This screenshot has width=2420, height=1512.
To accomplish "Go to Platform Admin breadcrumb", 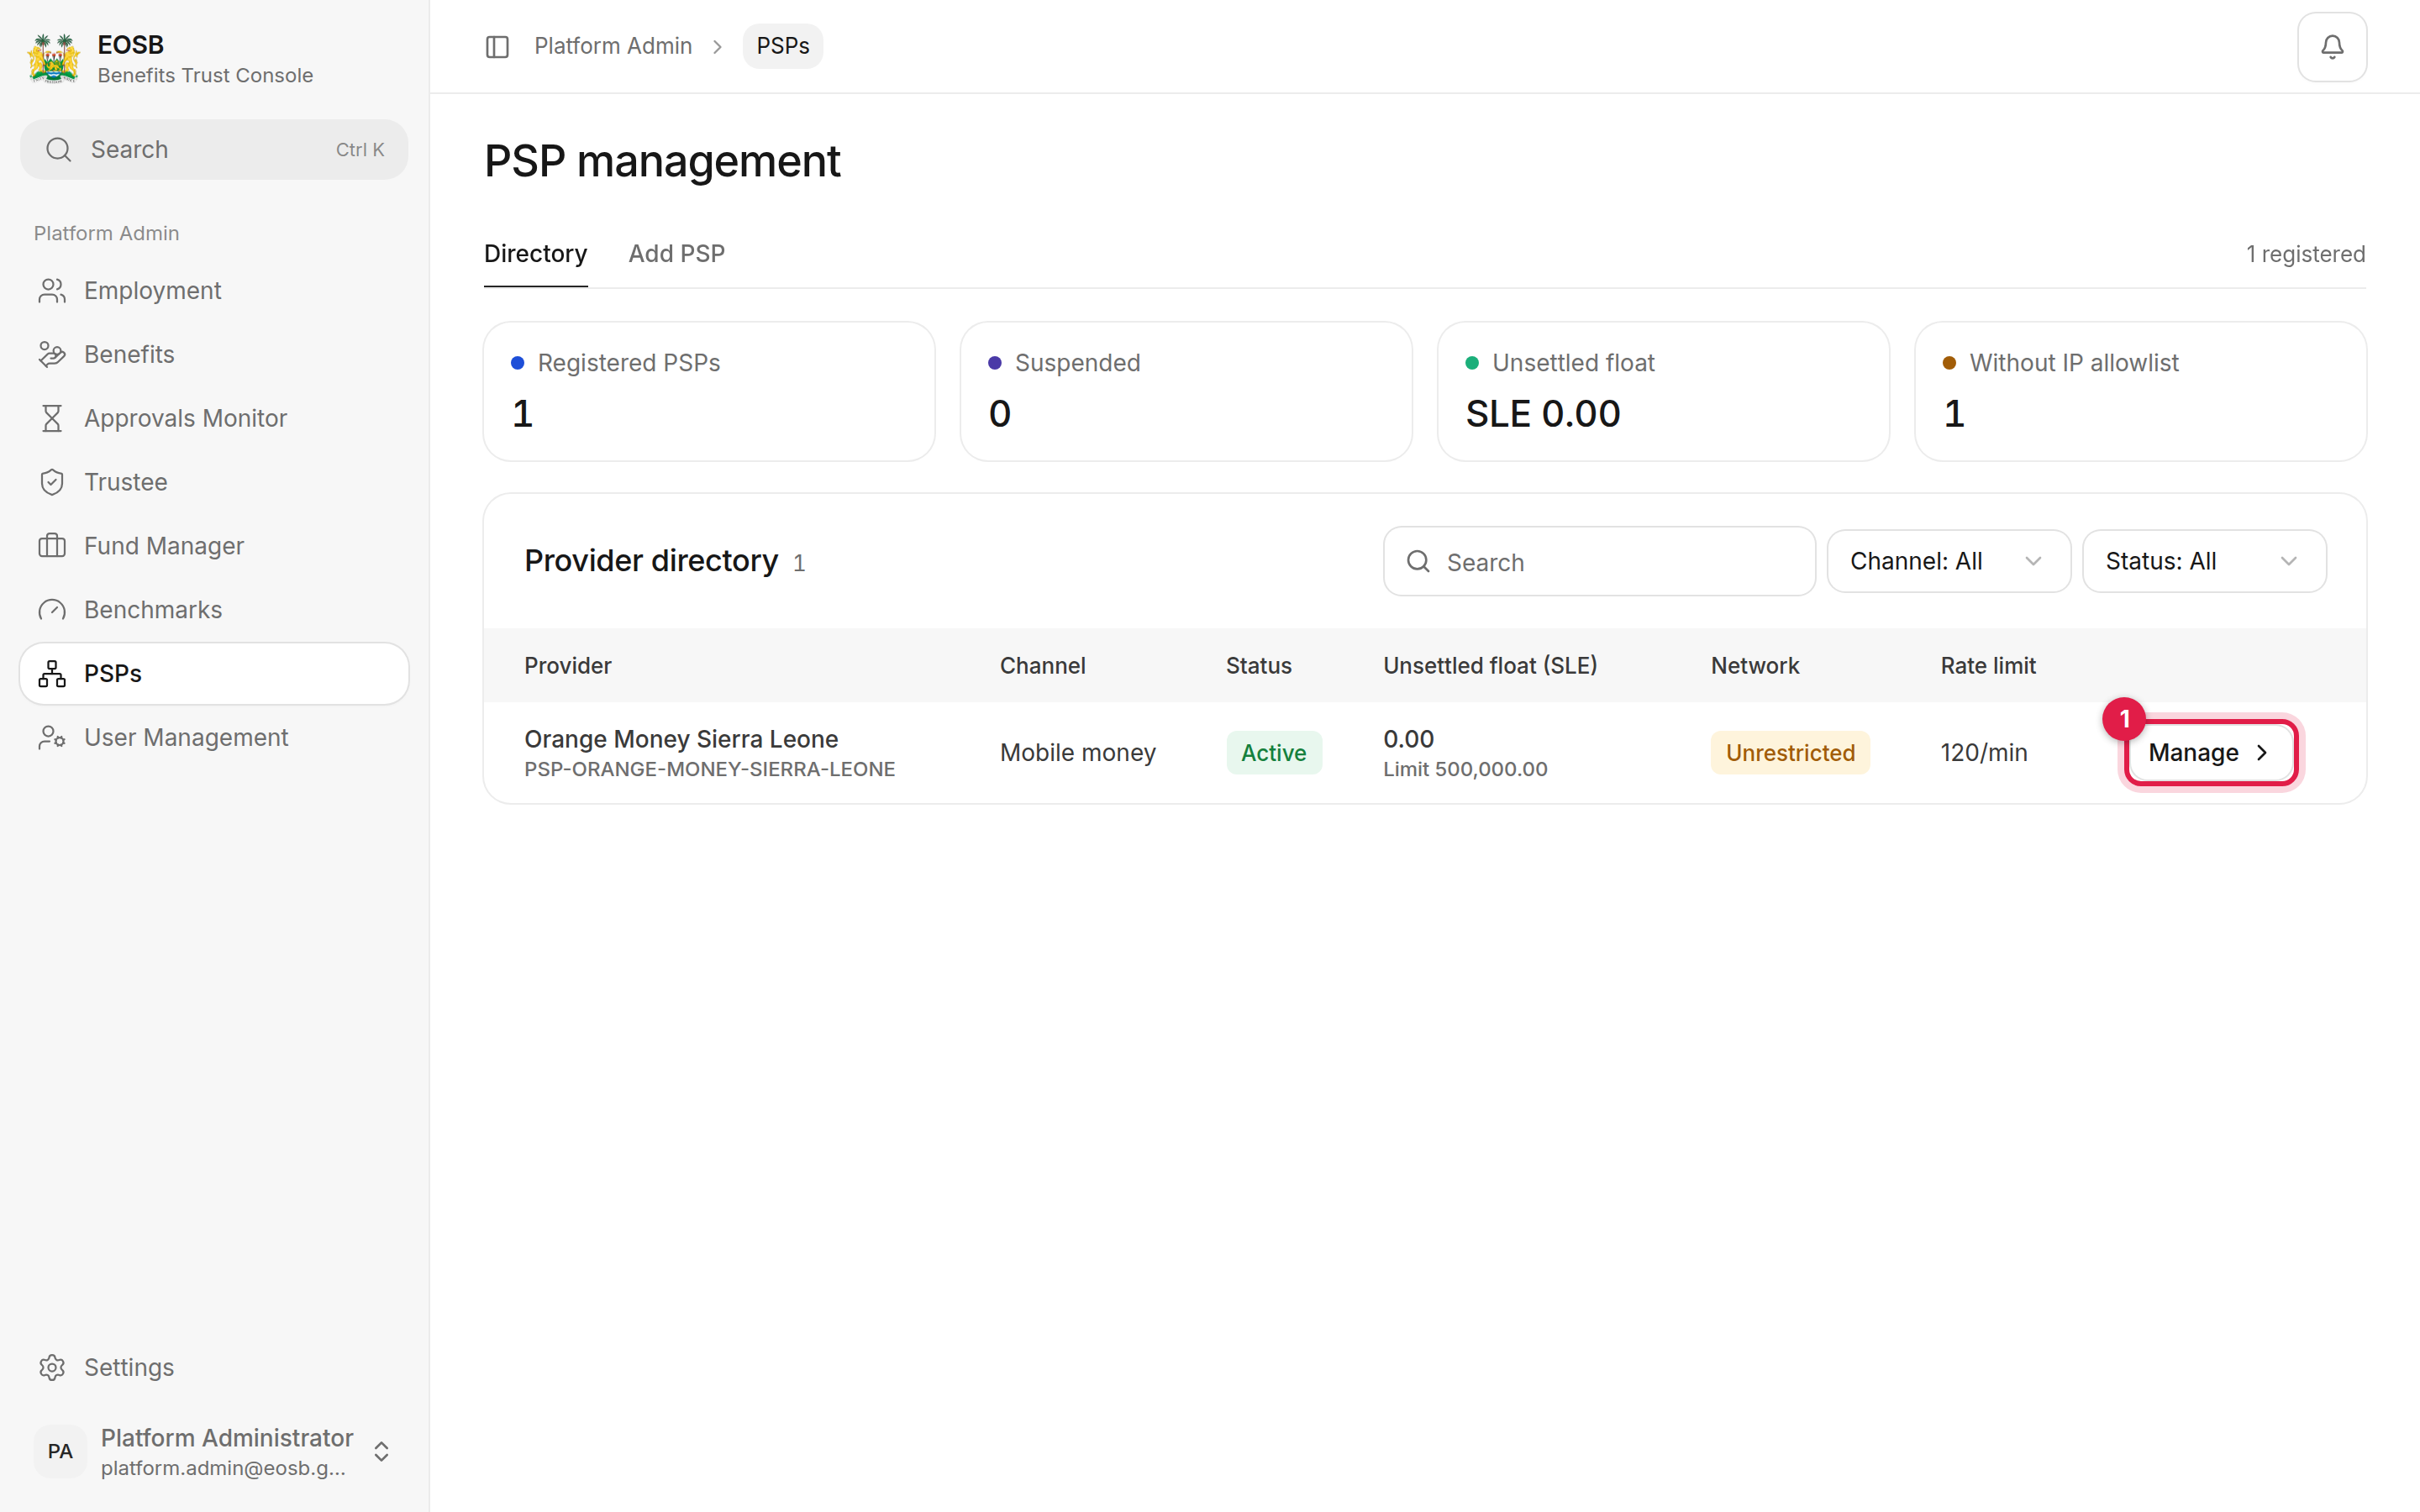I will 613,46.
